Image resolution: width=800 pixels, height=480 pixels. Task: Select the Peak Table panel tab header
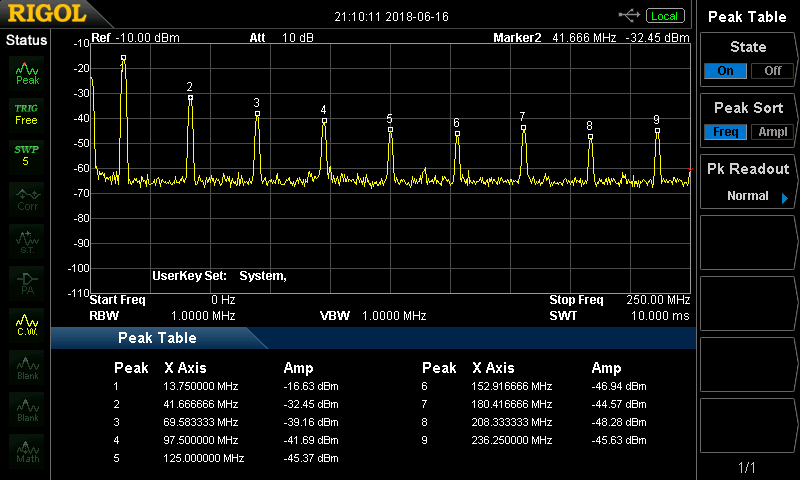coord(157,338)
